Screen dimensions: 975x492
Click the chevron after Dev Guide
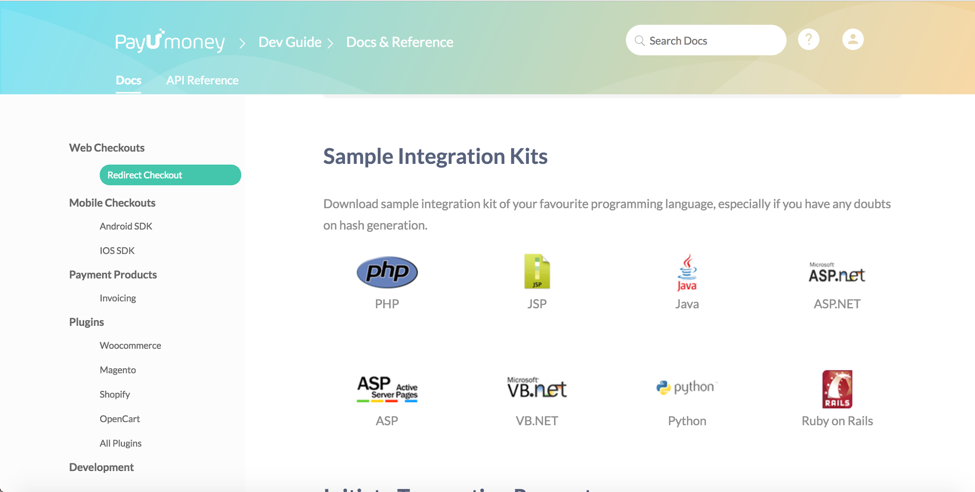pyautogui.click(x=330, y=43)
